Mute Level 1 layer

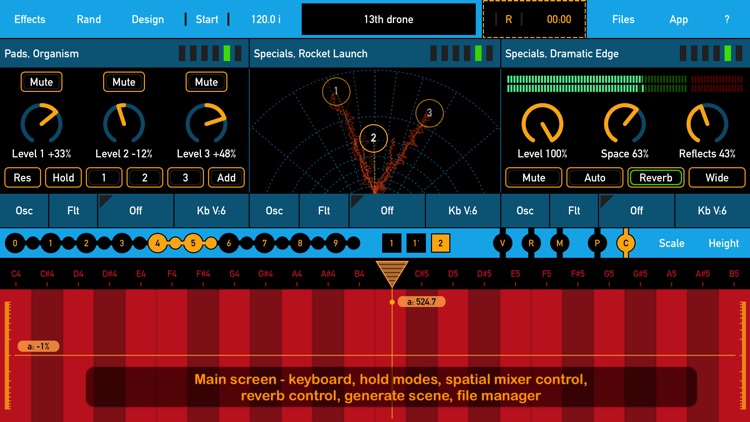pos(42,82)
